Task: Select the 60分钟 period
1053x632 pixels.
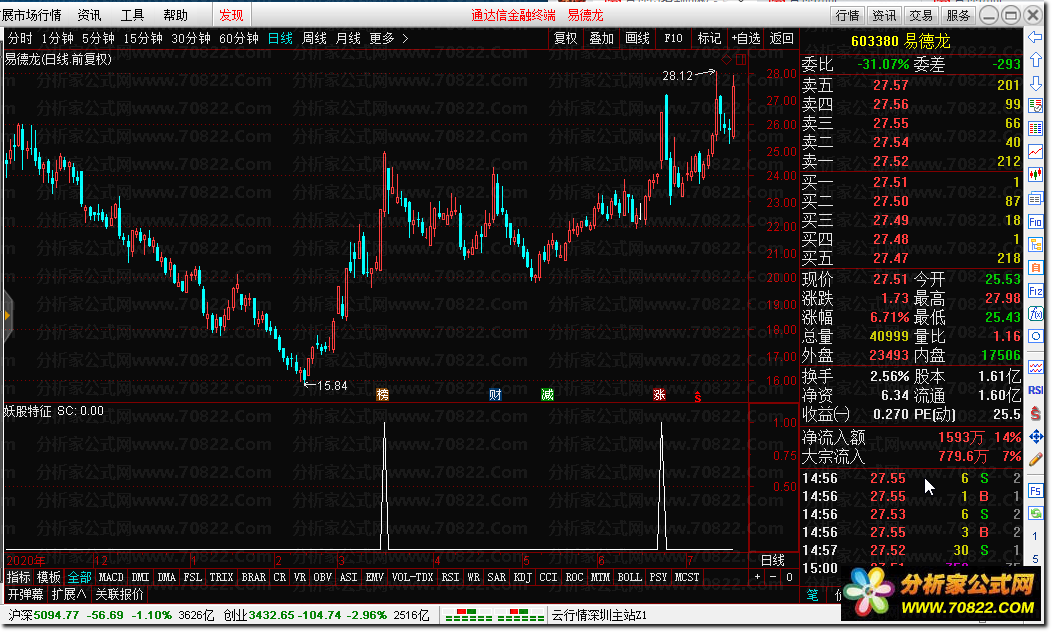Action: coord(239,38)
